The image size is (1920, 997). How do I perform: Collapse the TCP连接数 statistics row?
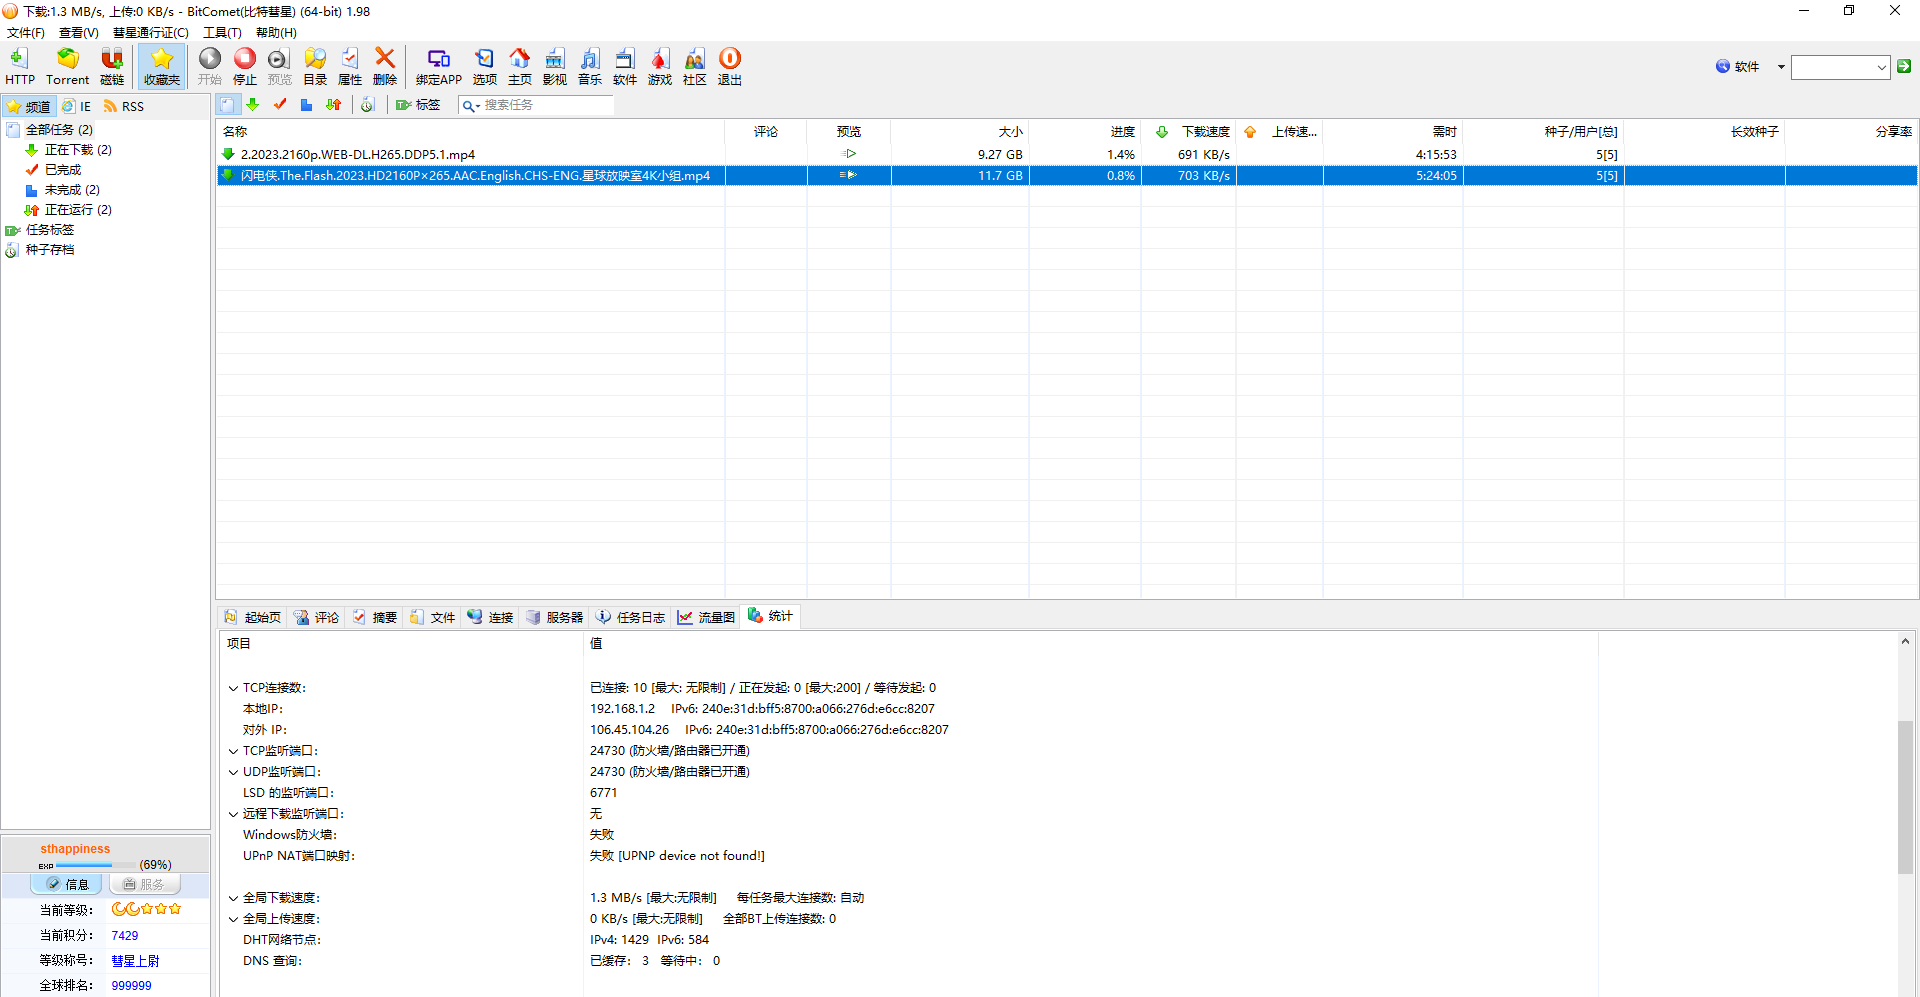[233, 688]
